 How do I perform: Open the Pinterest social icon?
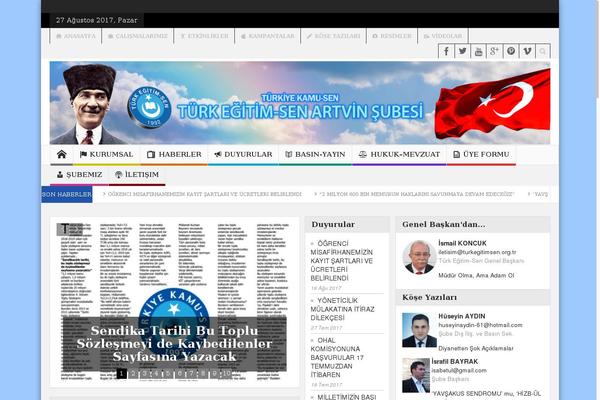[511, 51]
